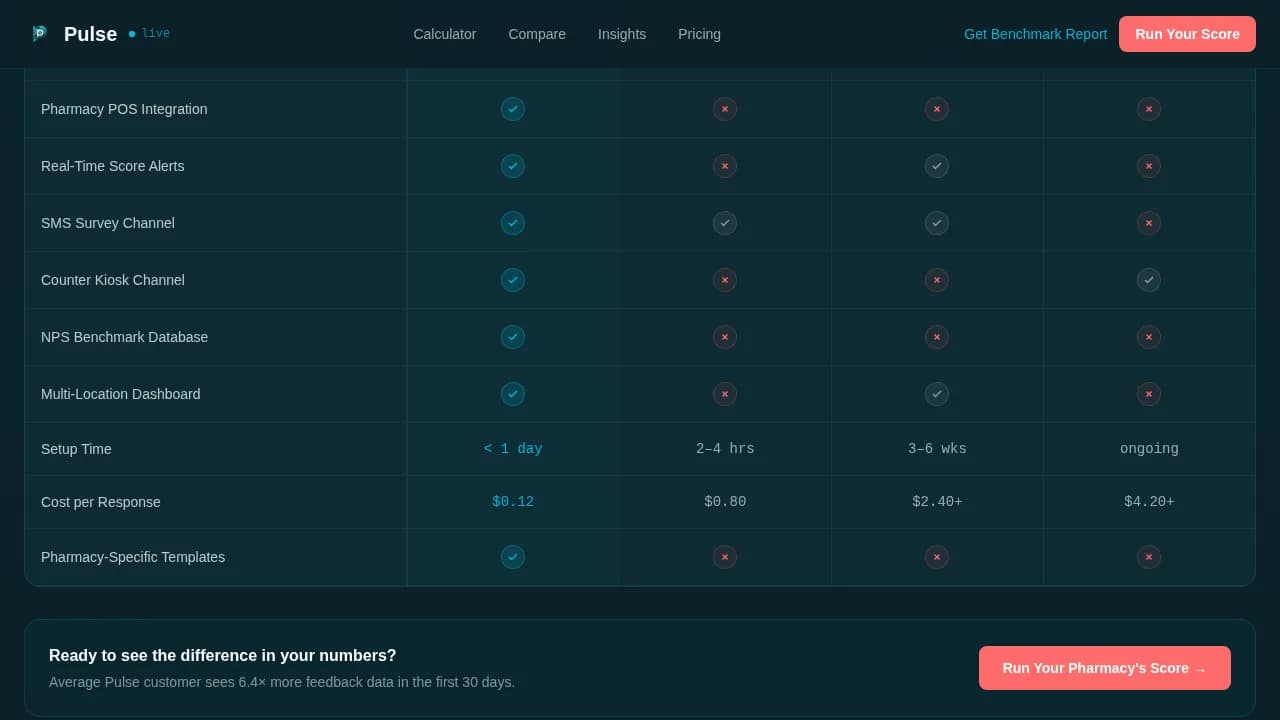1280x720 pixels.
Task: Click the "$2.40+" cost value
Action: 937,502
